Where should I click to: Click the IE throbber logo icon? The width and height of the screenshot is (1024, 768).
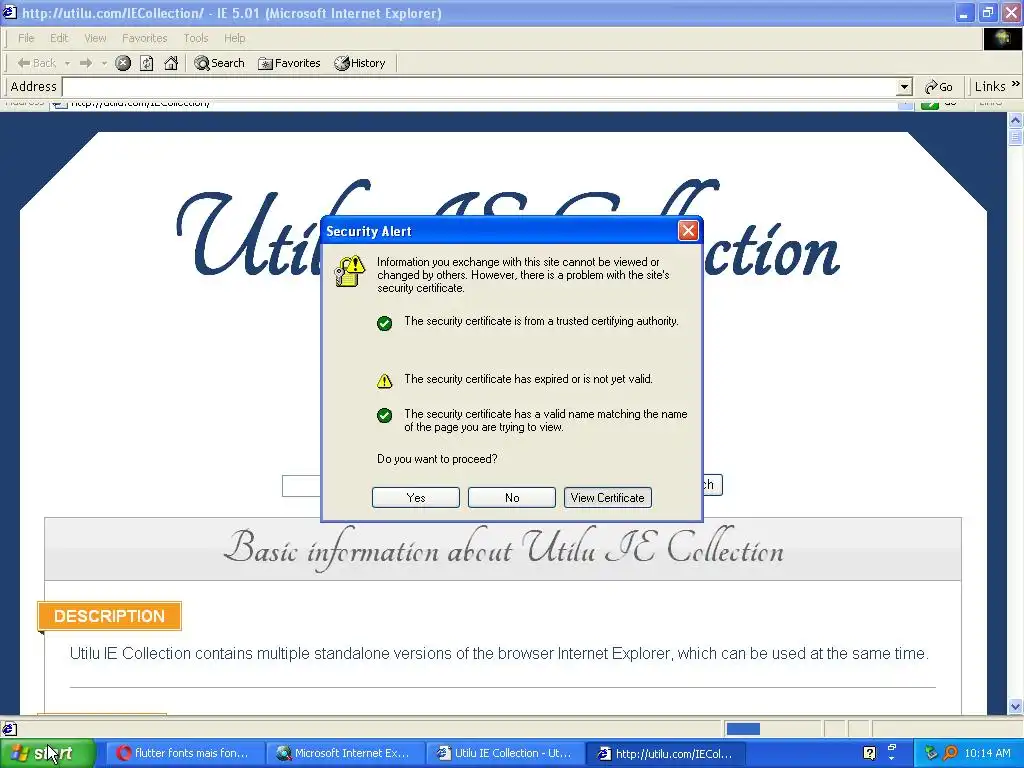[x=1002, y=39]
